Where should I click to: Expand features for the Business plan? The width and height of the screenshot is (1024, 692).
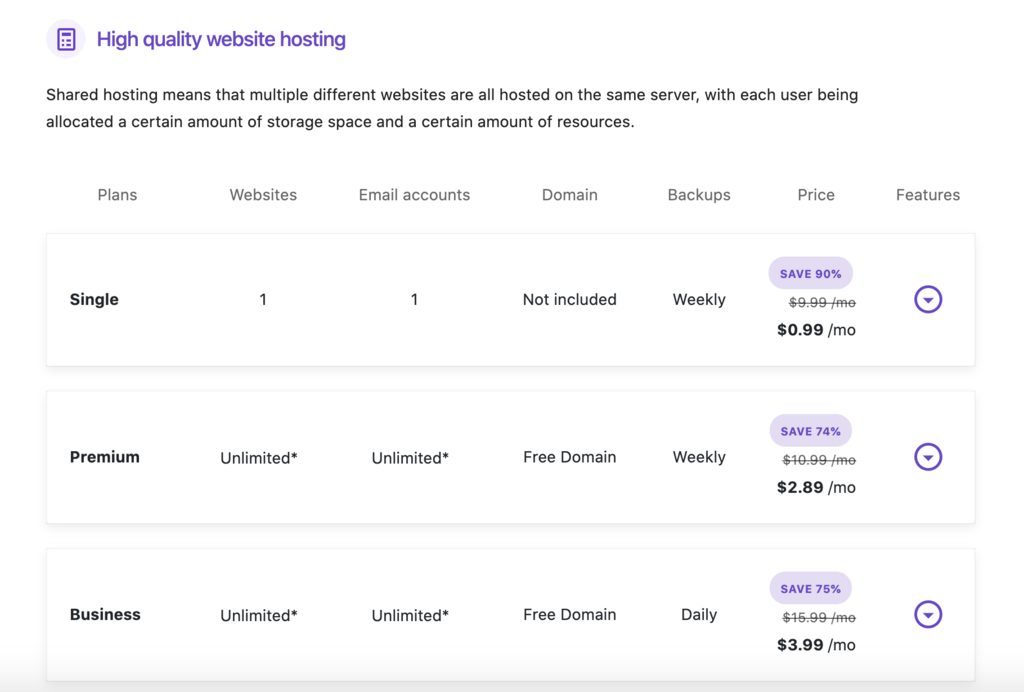click(x=928, y=615)
